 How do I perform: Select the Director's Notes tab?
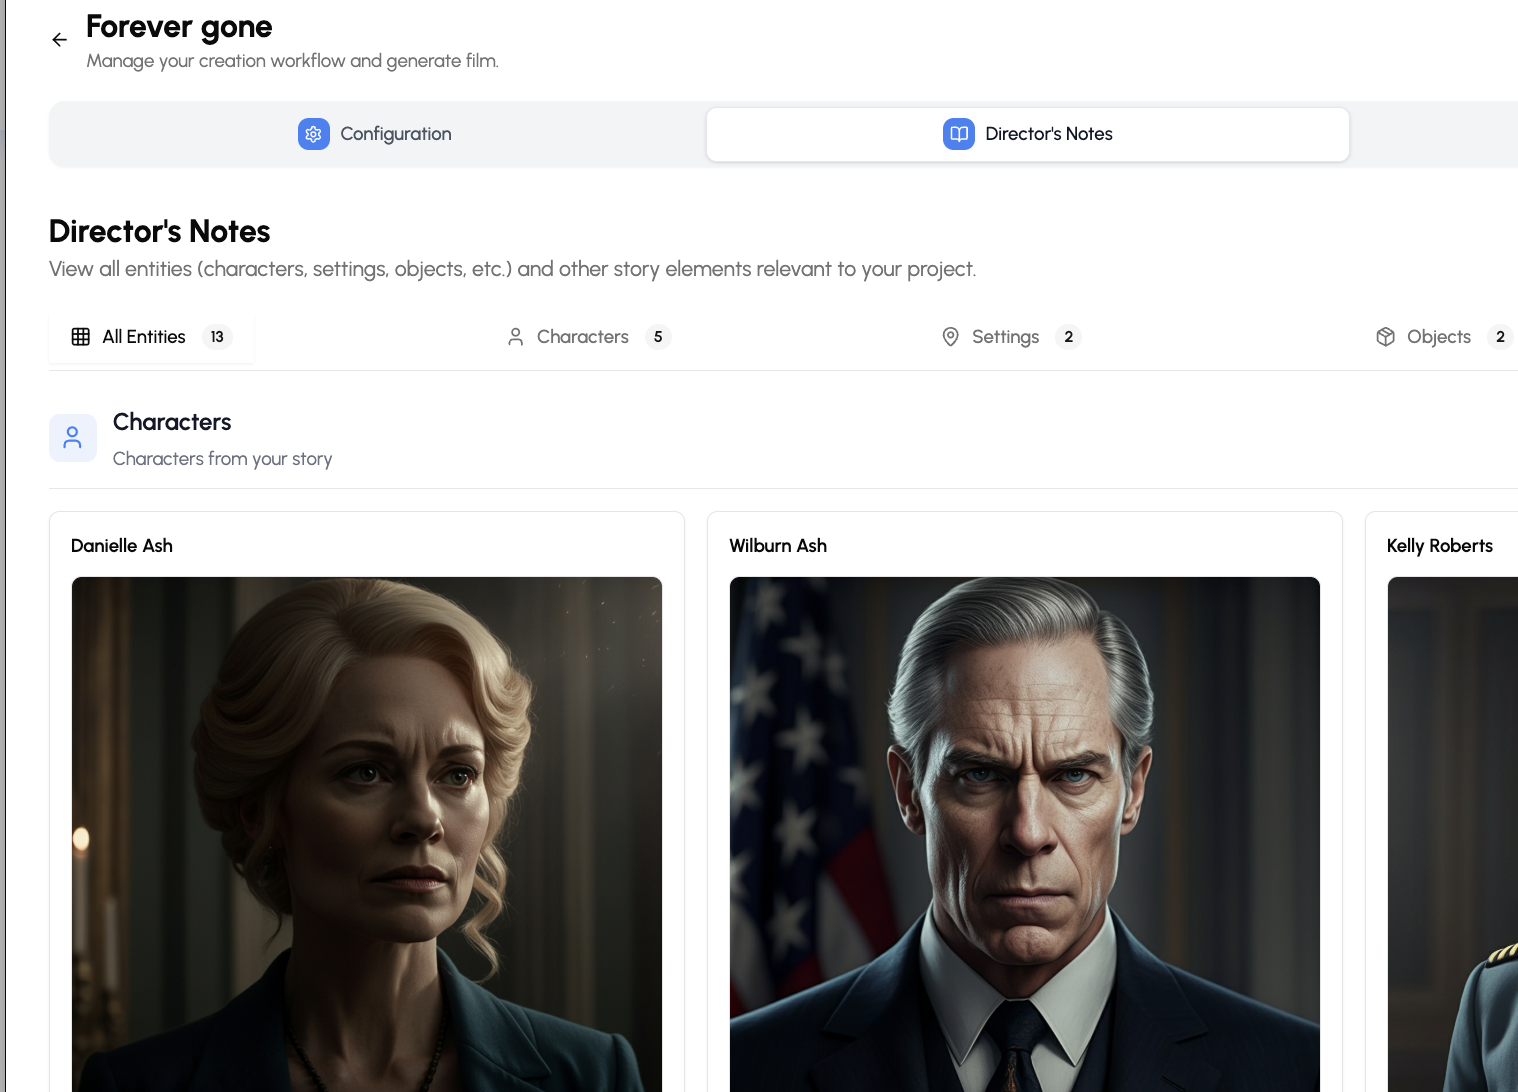[1028, 134]
